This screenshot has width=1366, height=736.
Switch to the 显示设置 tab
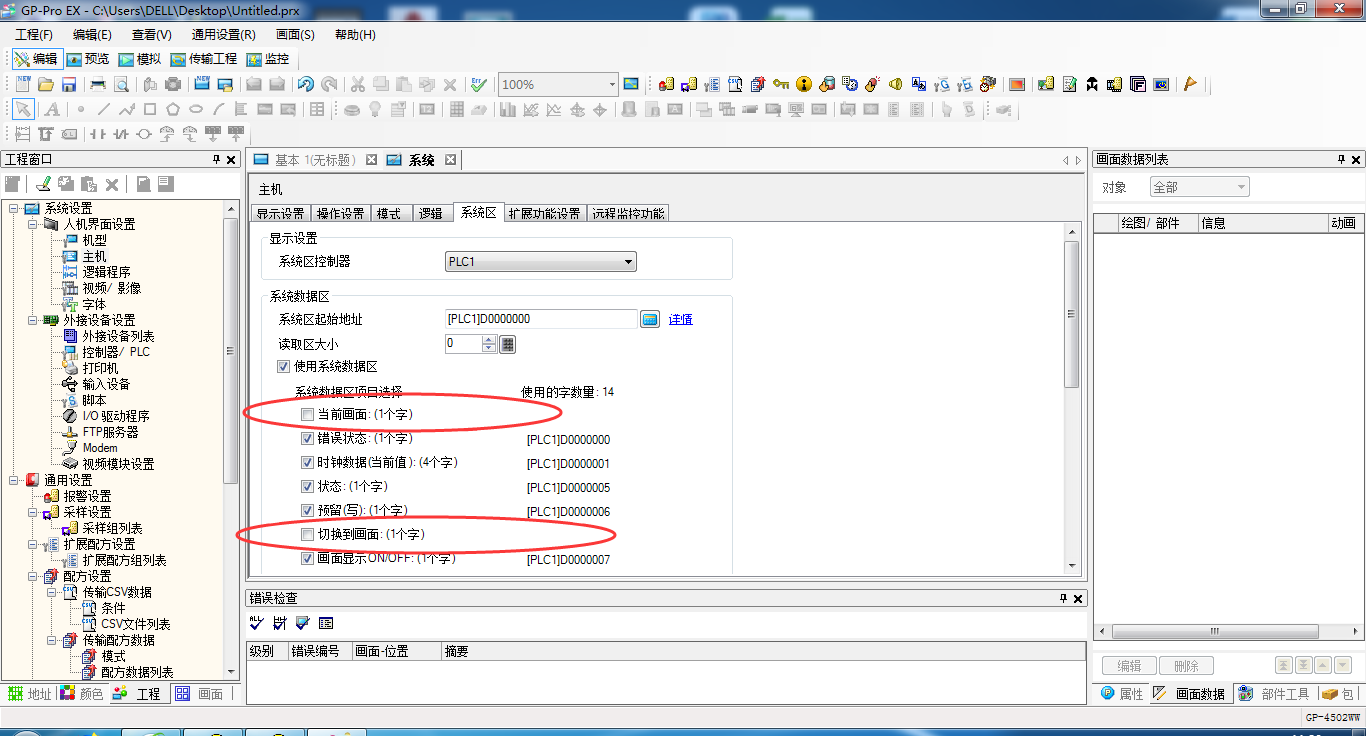point(279,213)
